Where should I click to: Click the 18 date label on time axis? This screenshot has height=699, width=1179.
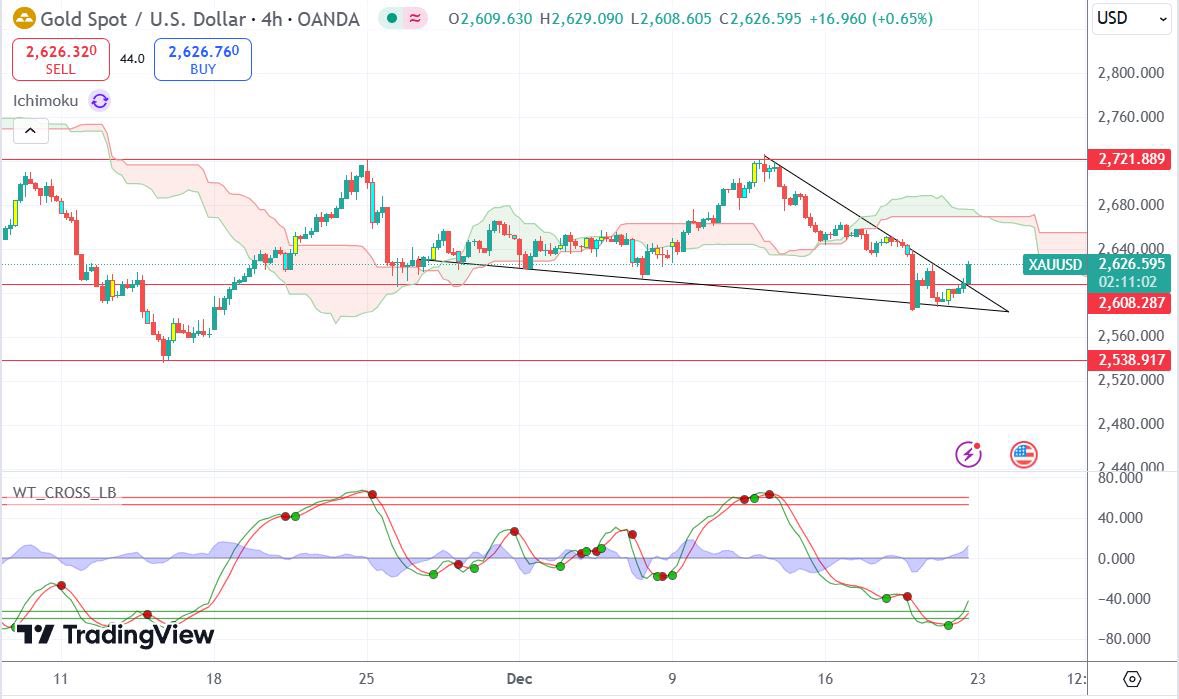click(214, 679)
